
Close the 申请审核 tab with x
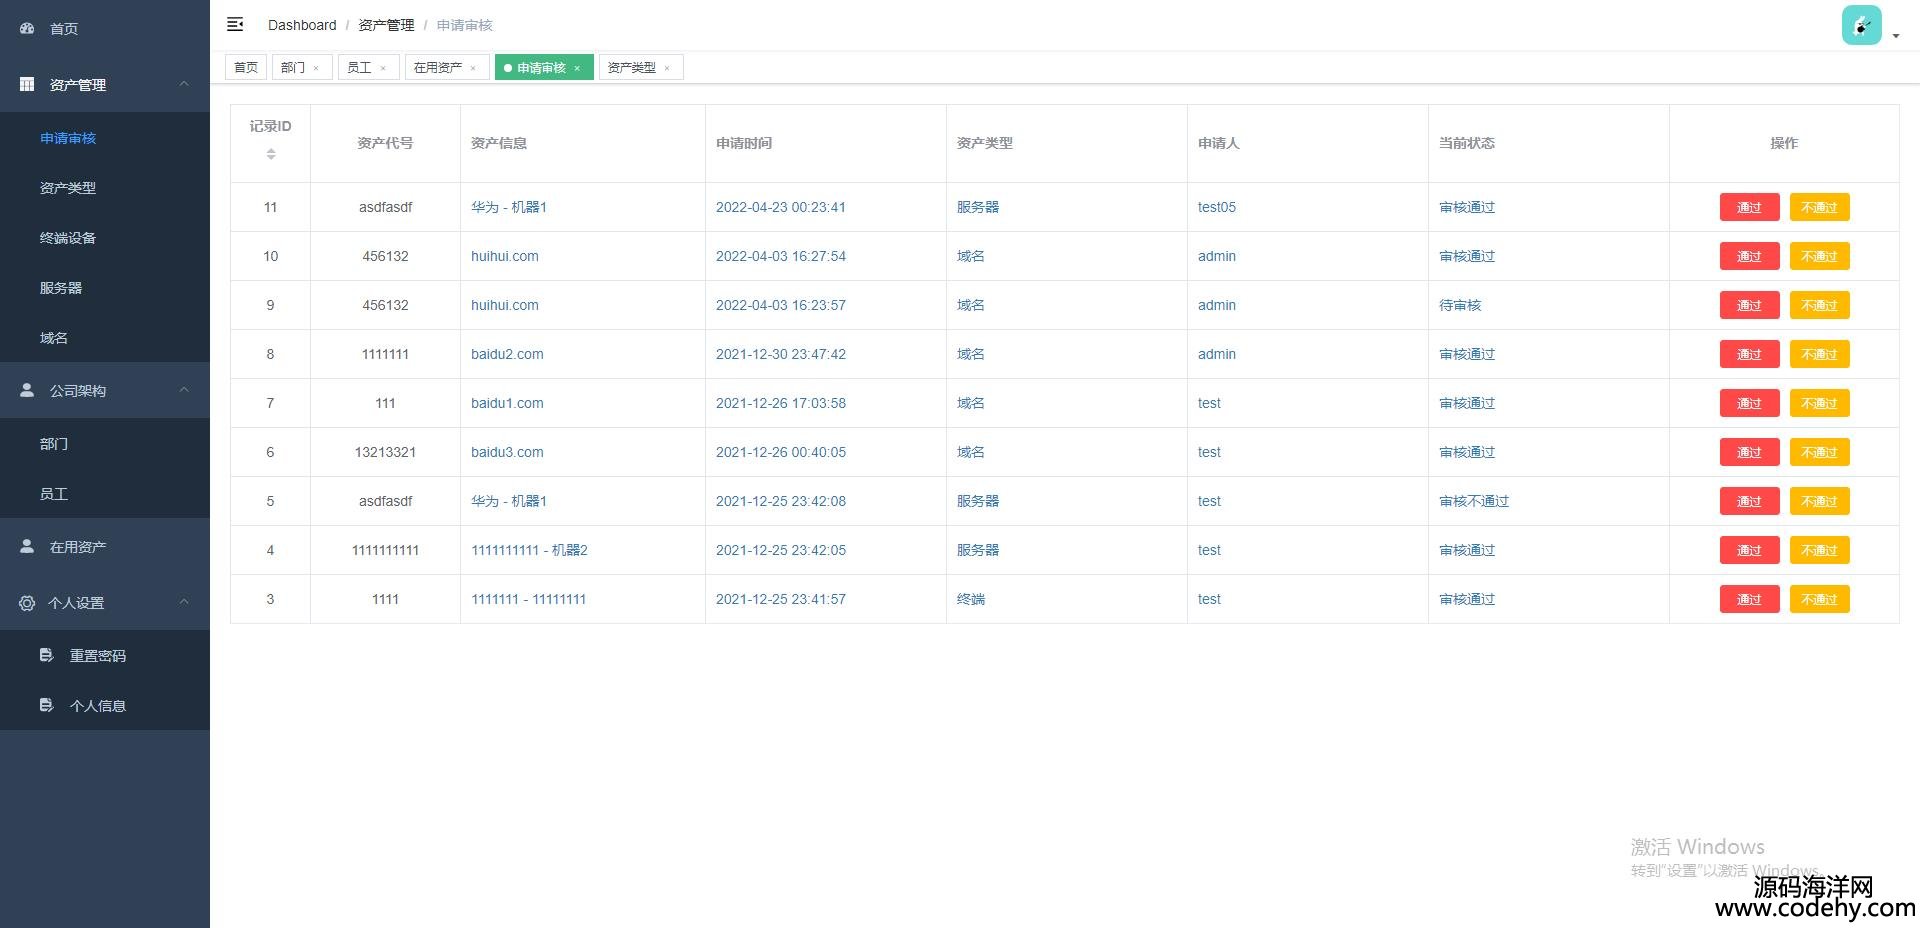(577, 68)
